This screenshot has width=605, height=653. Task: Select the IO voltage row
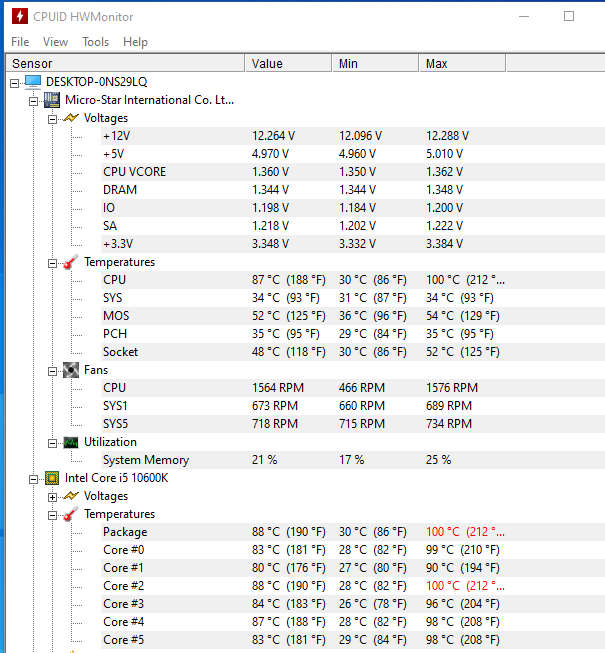click(353, 208)
